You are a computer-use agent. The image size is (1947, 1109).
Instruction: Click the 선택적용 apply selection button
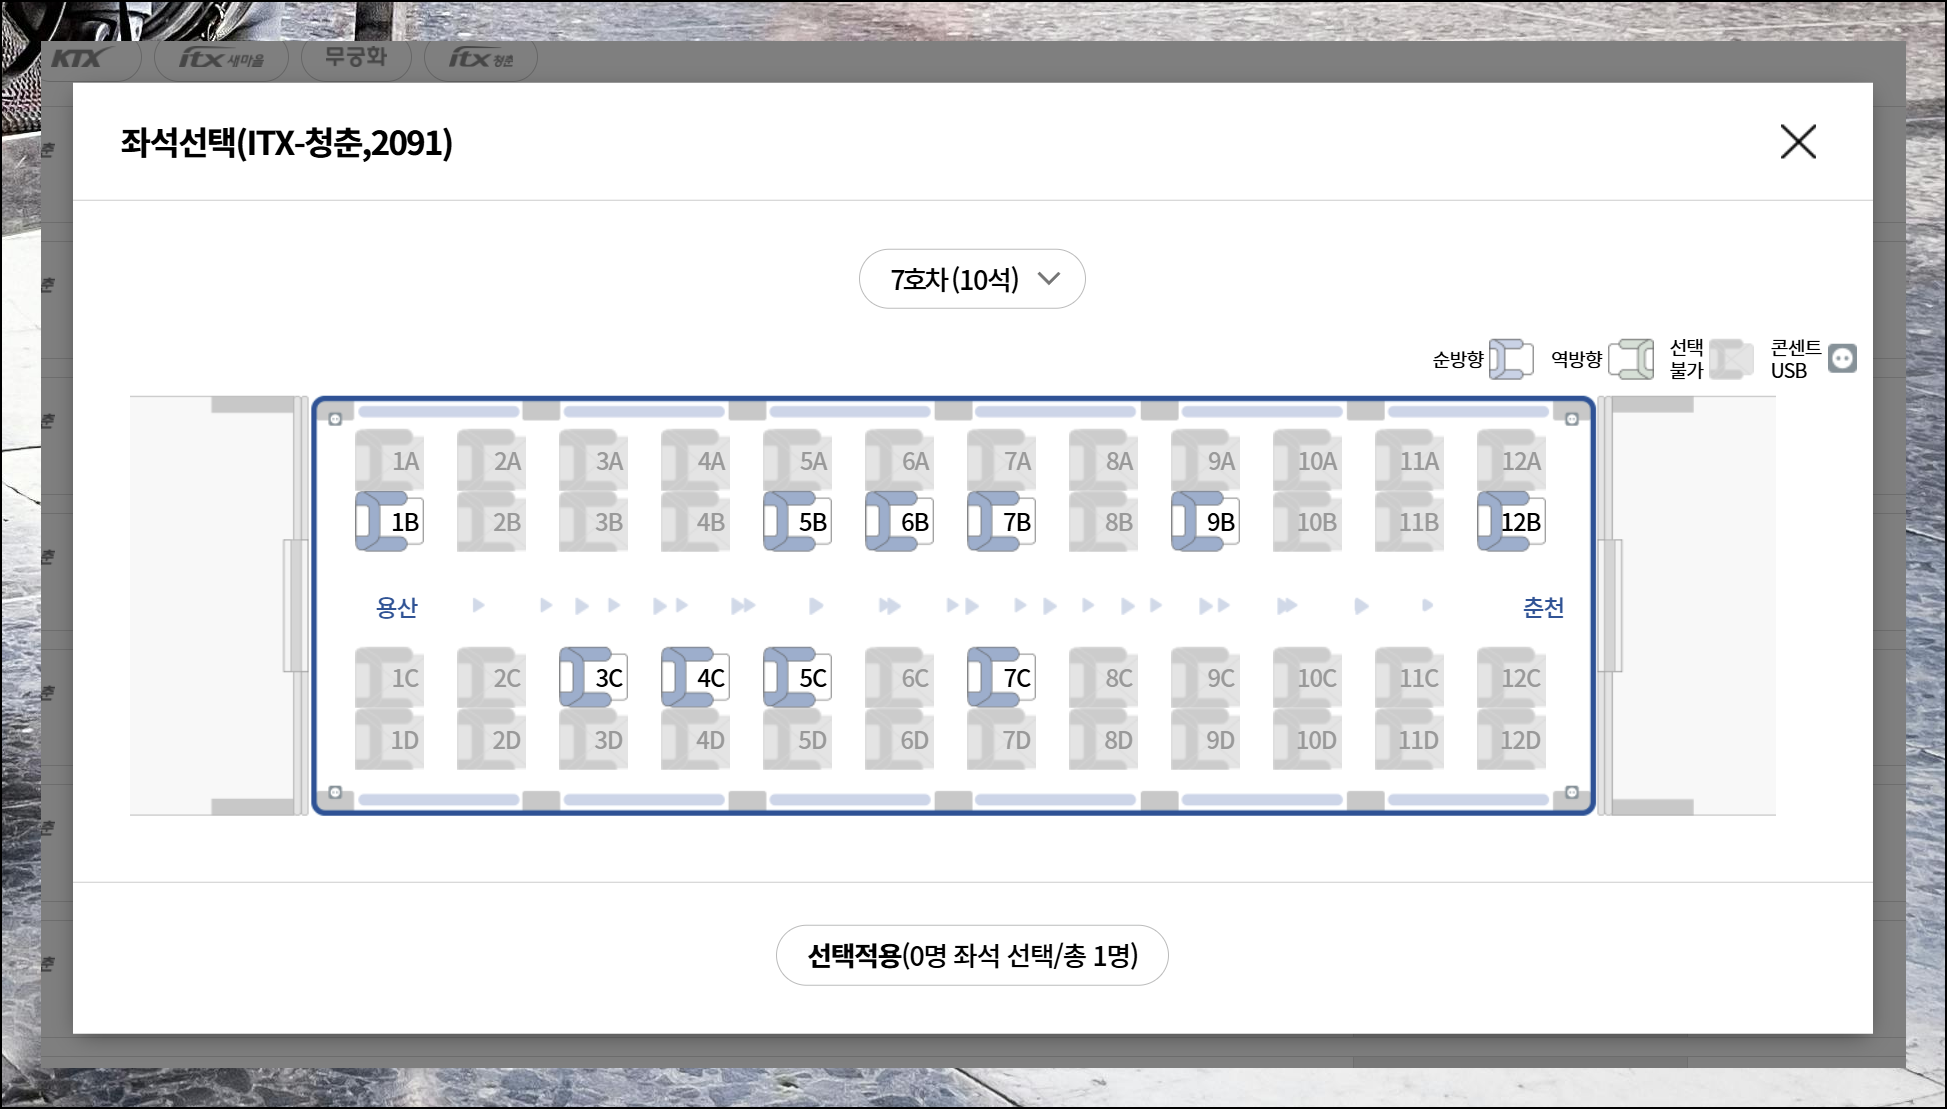coord(971,955)
